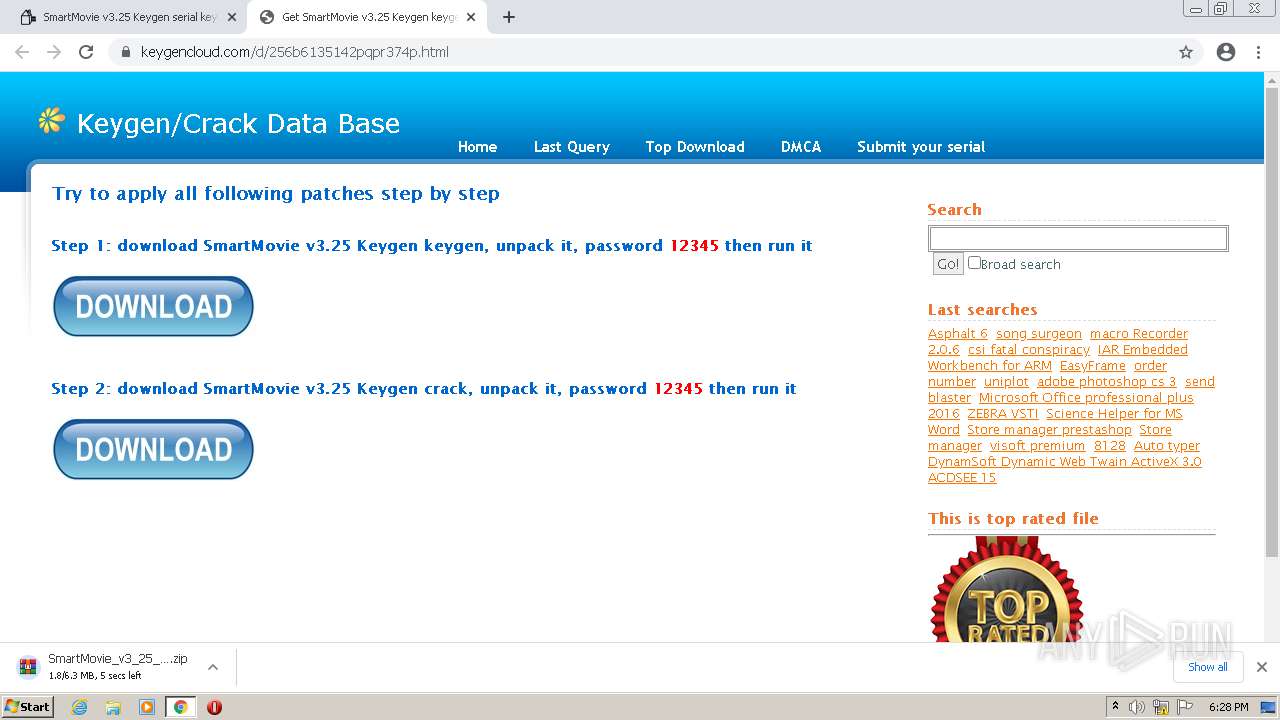The height and width of the screenshot is (720, 1280).
Task: Click the padlock site info icon
Action: pyautogui.click(x=126, y=52)
